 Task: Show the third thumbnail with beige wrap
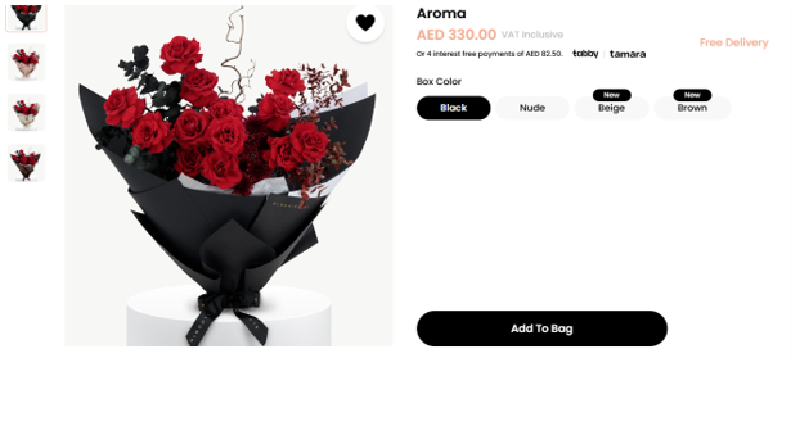[x=27, y=112]
